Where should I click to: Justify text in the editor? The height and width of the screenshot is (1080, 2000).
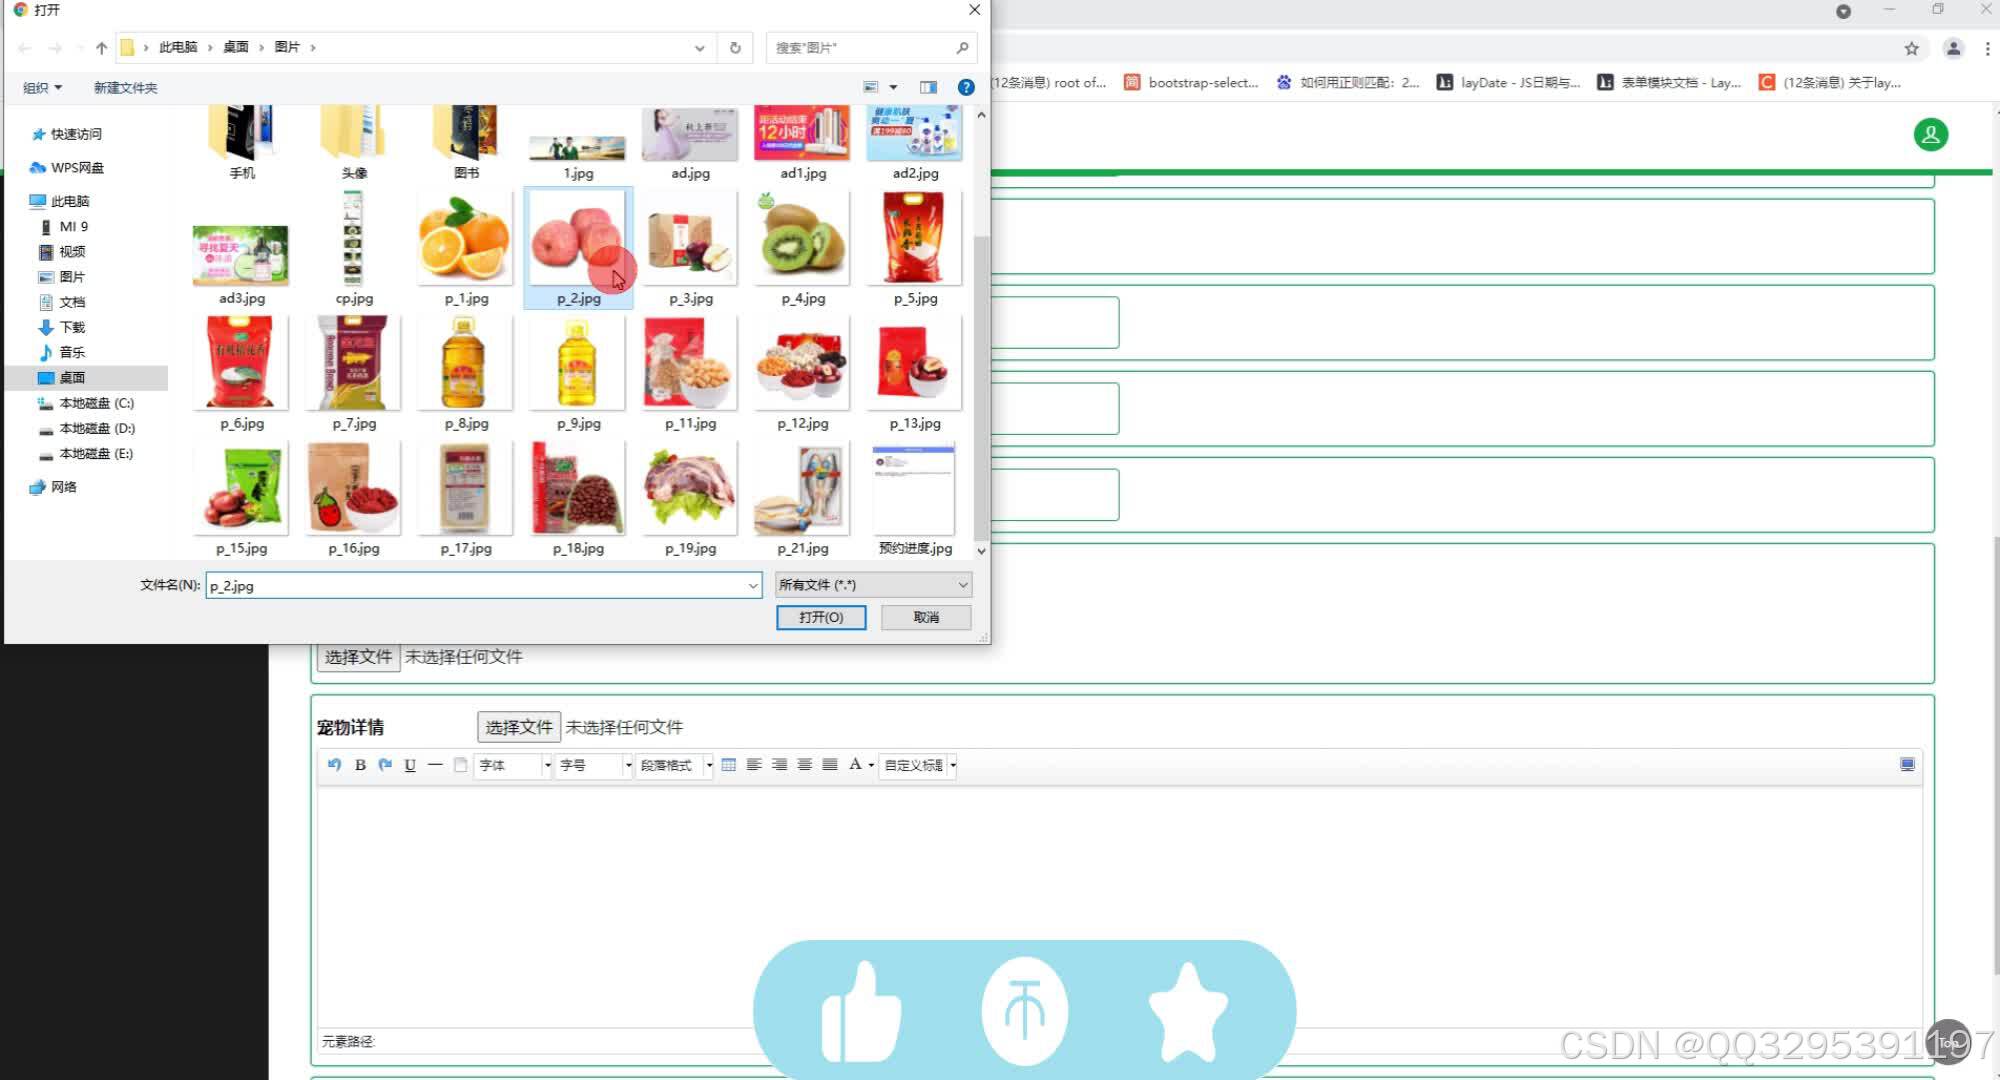(830, 765)
